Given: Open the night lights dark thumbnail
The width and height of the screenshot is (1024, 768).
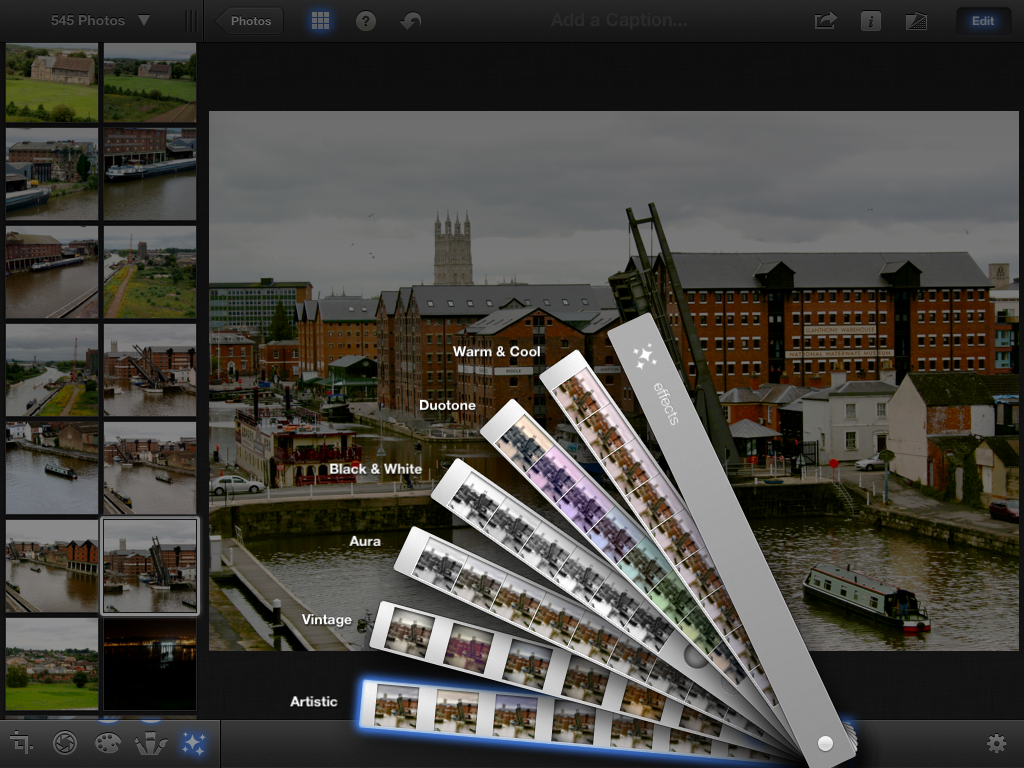Looking at the screenshot, I should point(150,664).
